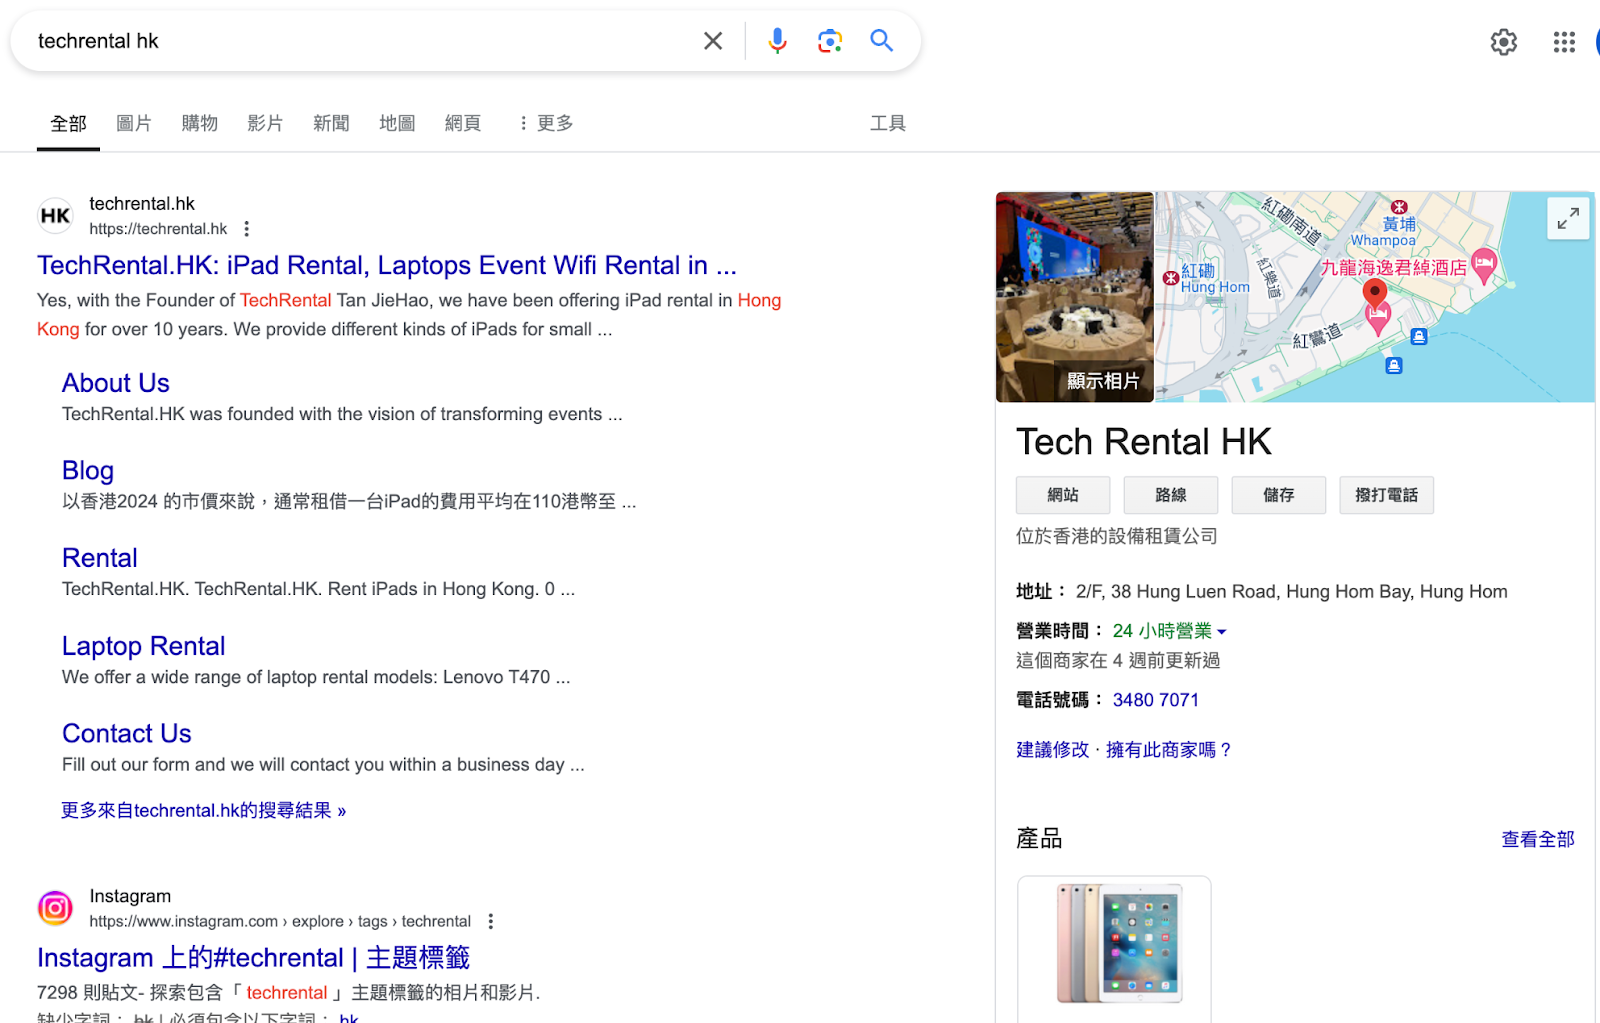Viewport: 1600px width, 1023px height.
Task: Switch to the 地圖 tab
Action: pos(397,123)
